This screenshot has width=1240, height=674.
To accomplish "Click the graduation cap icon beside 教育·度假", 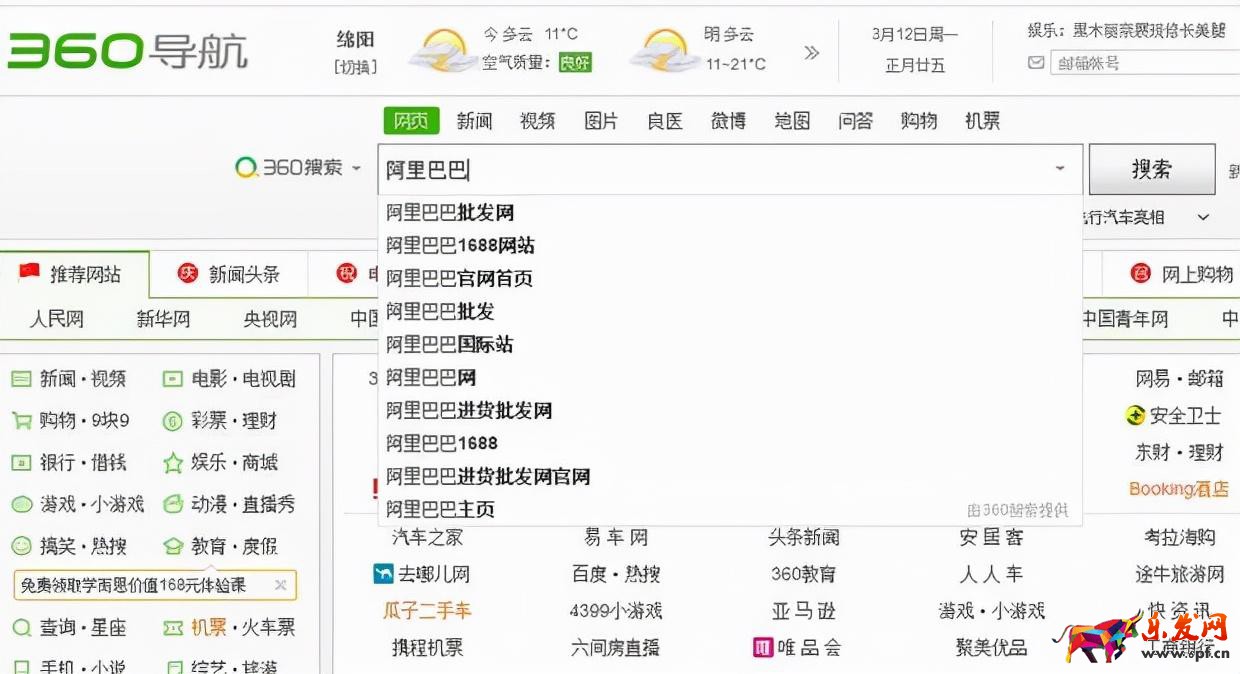I will point(173,546).
